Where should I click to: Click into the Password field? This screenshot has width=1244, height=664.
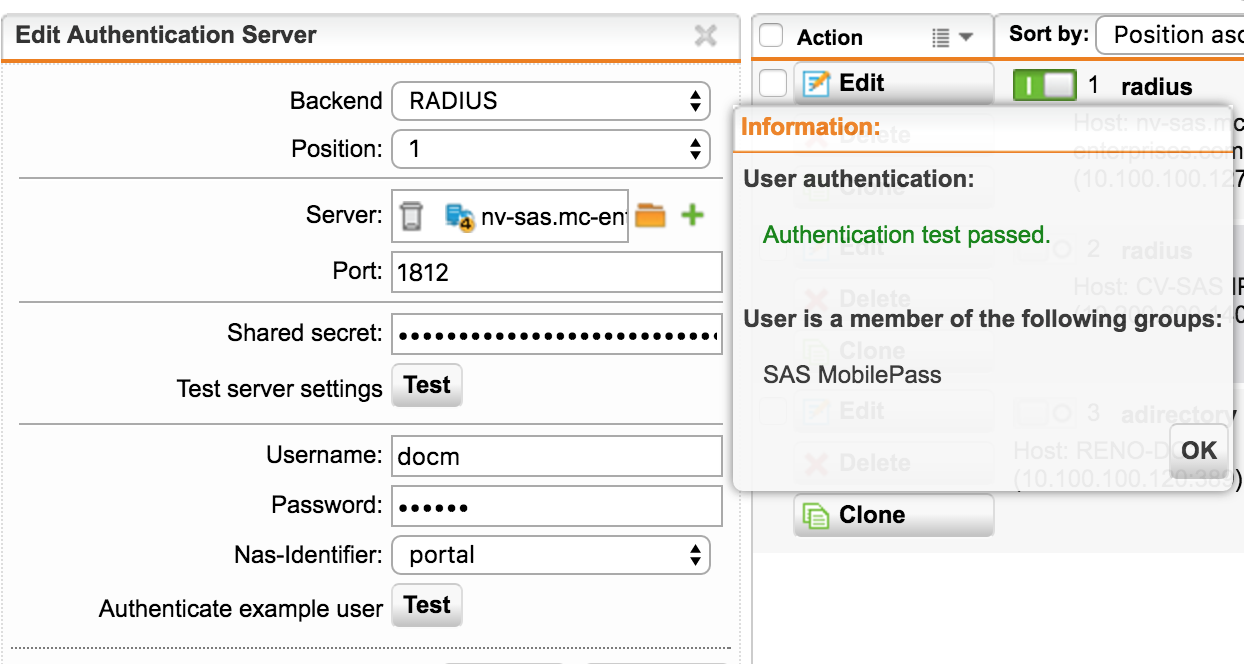(557, 505)
